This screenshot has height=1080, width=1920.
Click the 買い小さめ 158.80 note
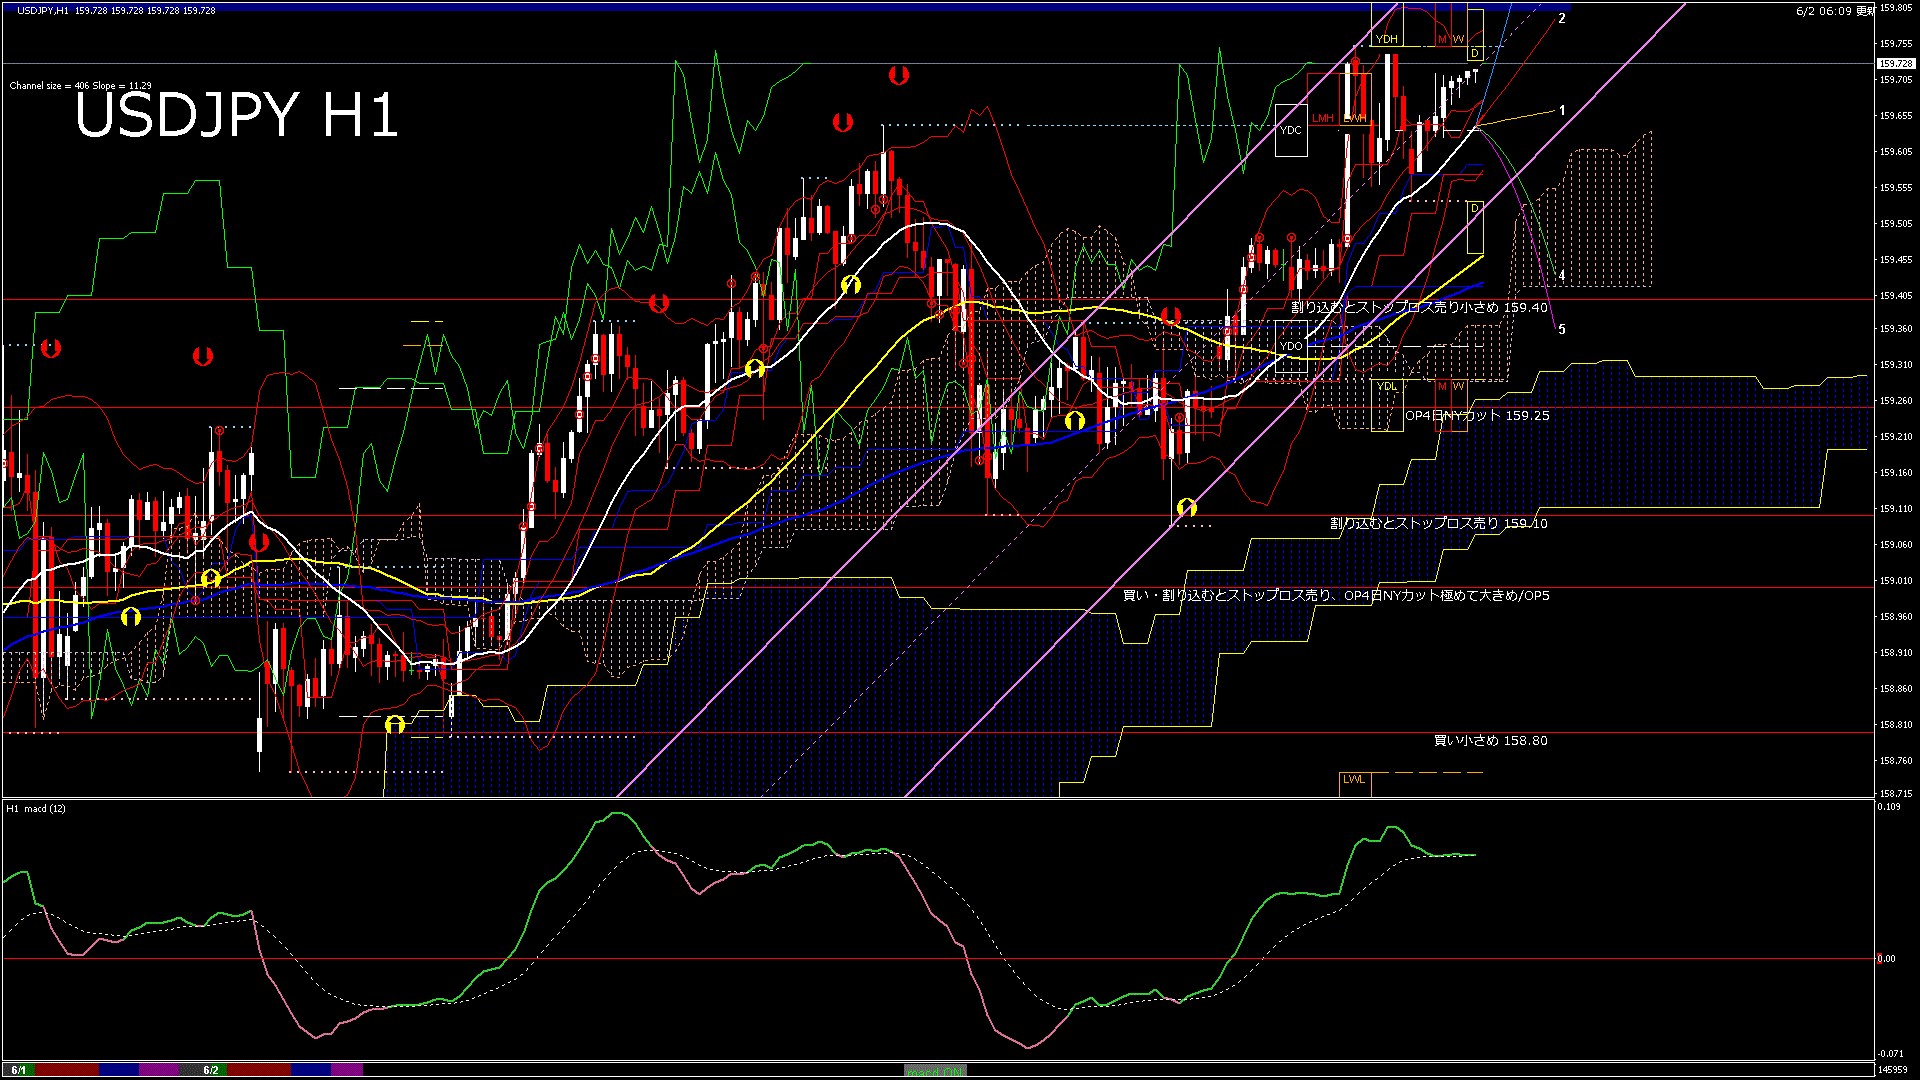tap(1490, 740)
